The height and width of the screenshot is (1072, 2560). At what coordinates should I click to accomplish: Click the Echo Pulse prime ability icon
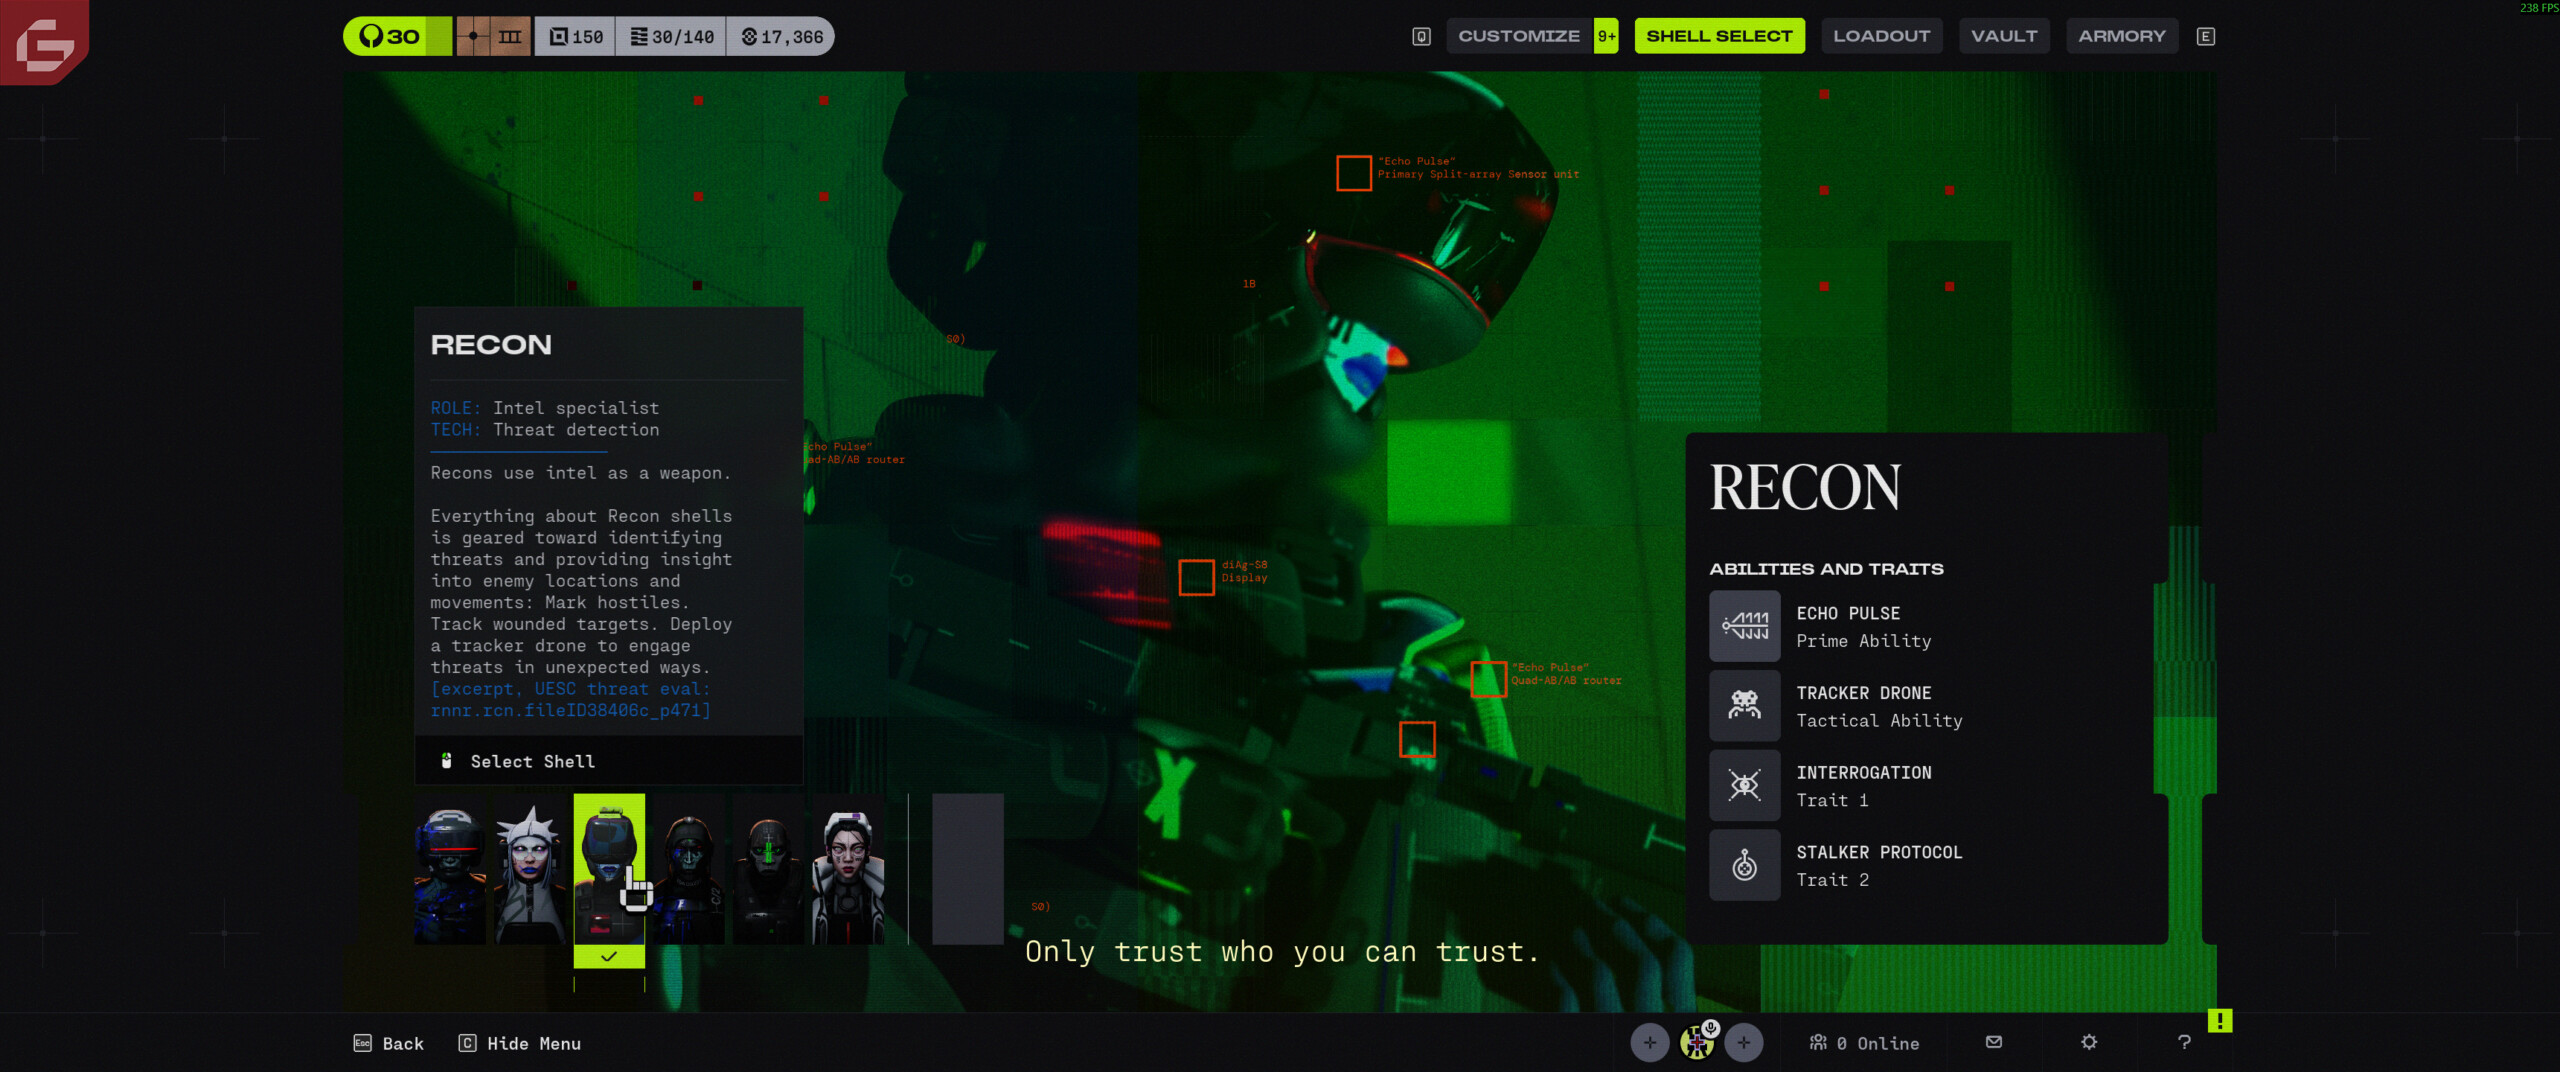[1744, 626]
